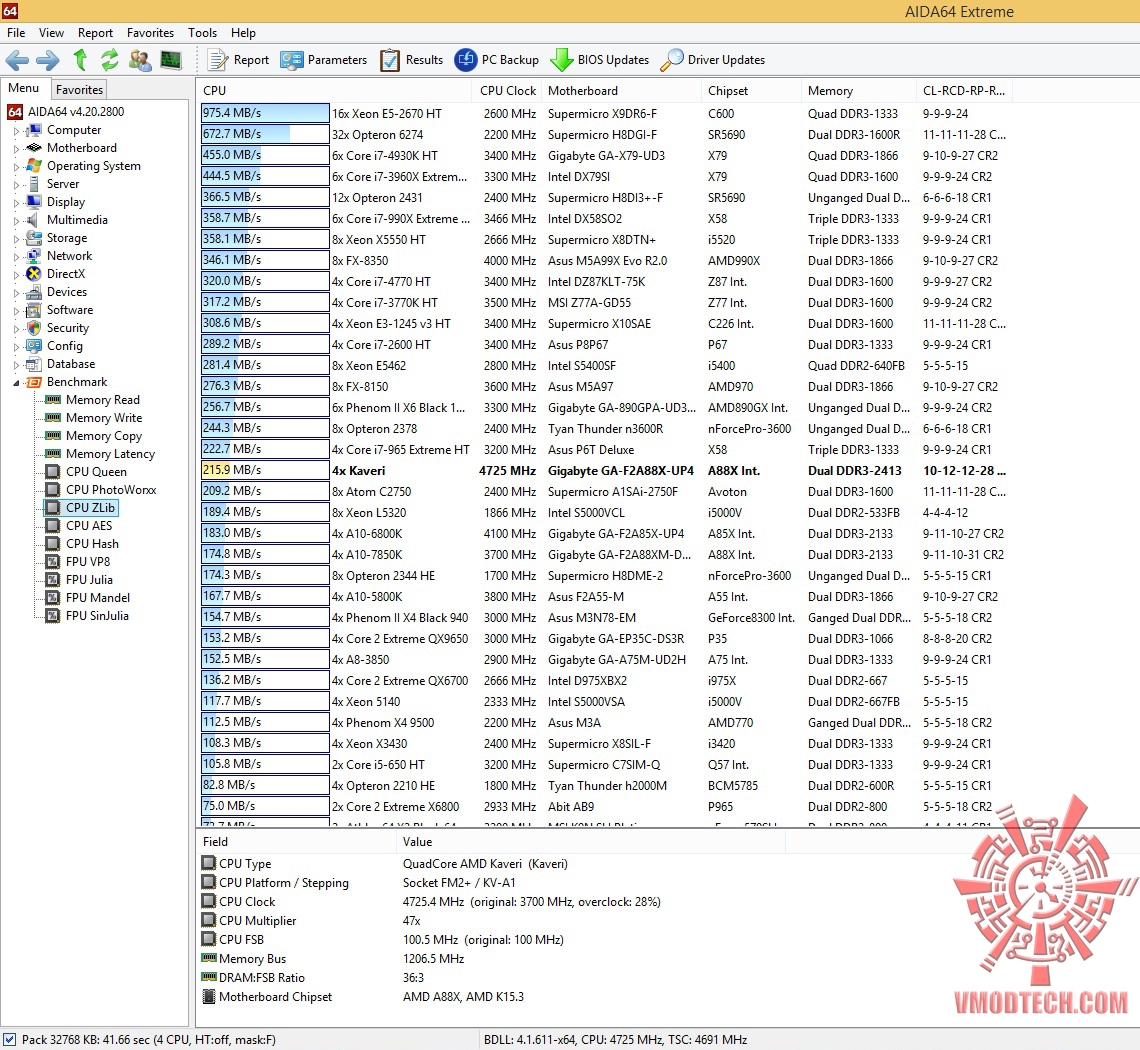
Task: Select CPU Hash benchmark icon
Action: click(x=52, y=543)
